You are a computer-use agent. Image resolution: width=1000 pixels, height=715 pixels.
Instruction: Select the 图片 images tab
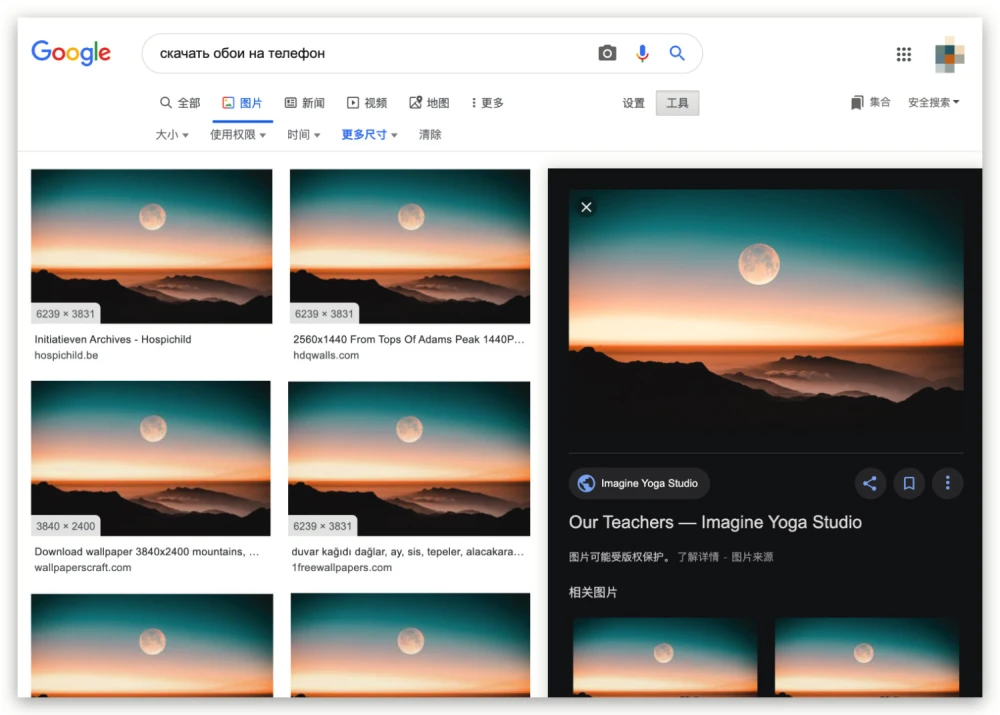tap(242, 103)
